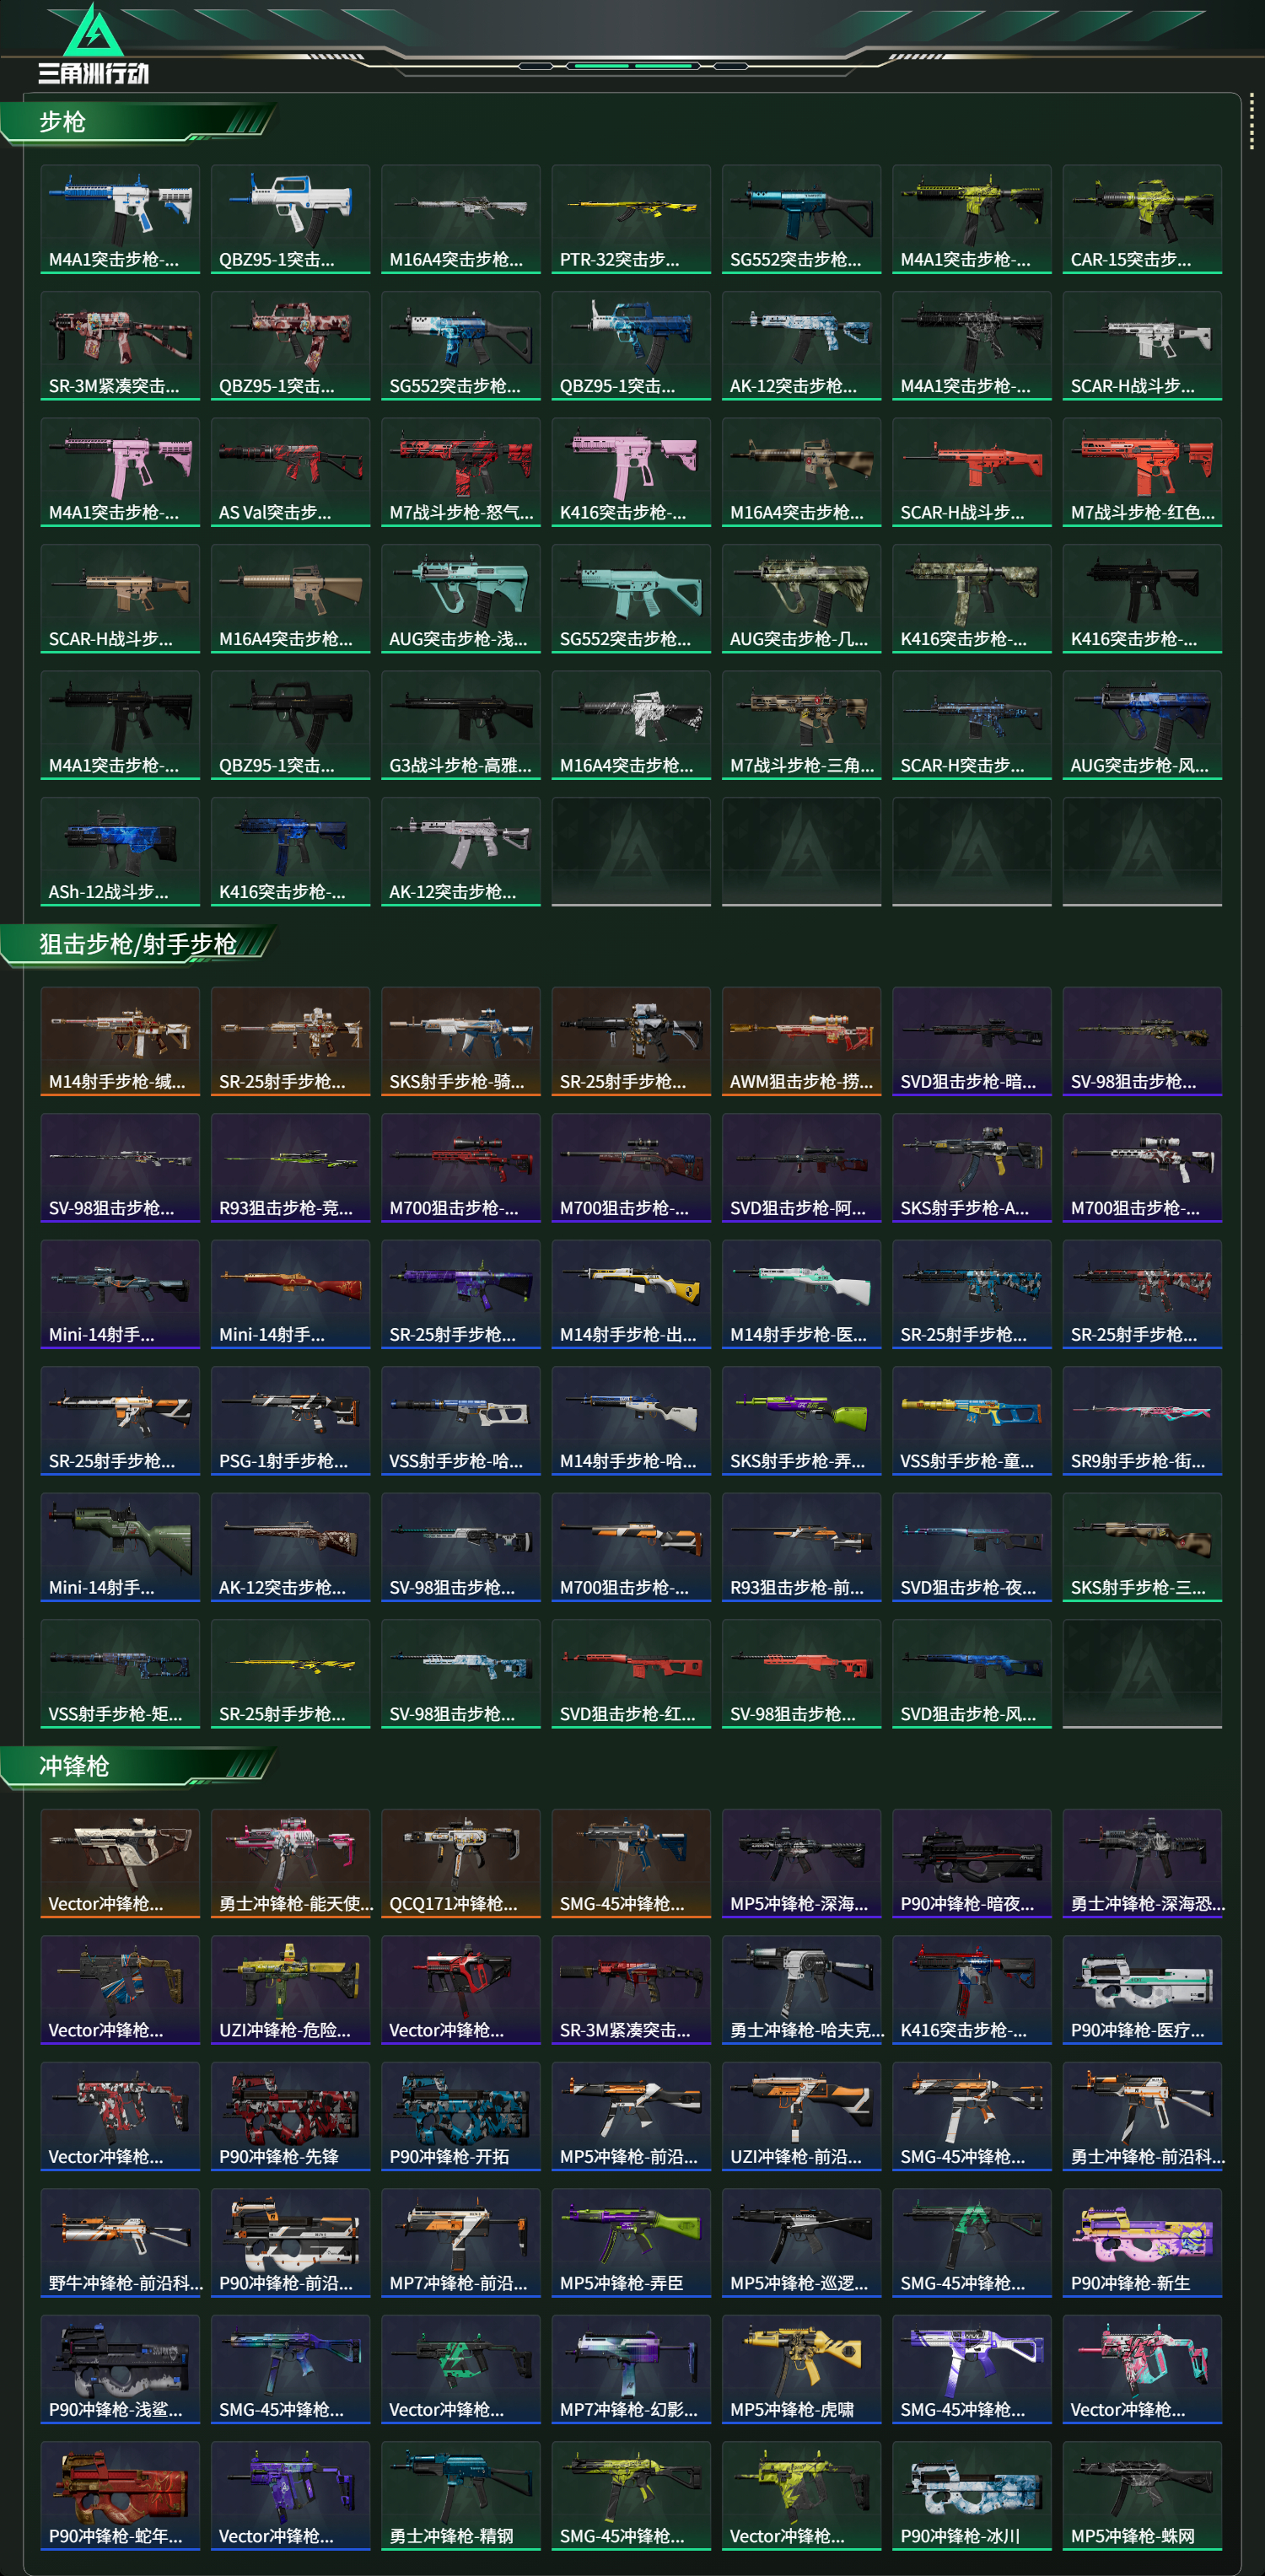Image resolution: width=1265 pixels, height=2576 pixels.
Task: Click the first empty slot in the 步枪 section
Action: coord(631,851)
